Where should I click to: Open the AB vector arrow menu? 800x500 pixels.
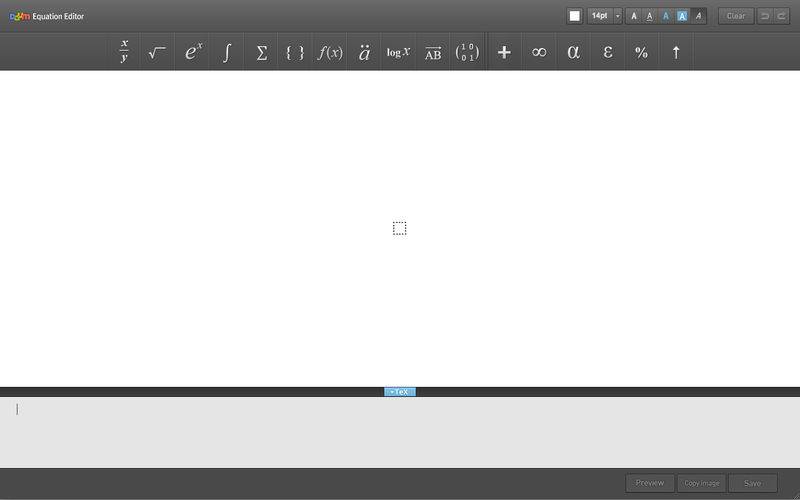(x=433, y=52)
